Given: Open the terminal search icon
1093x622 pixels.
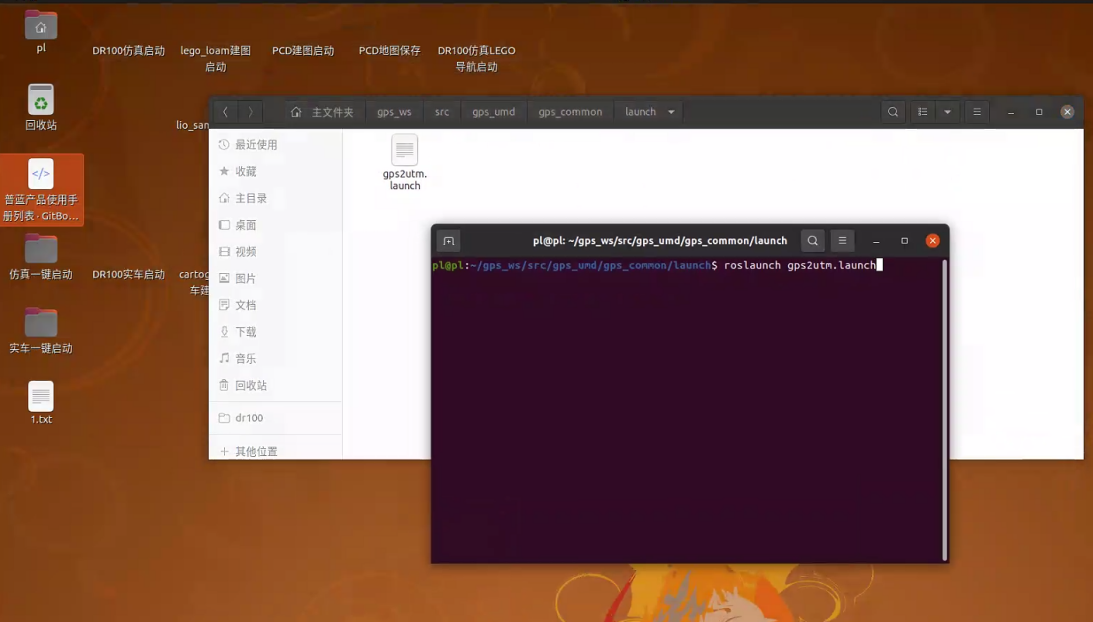Looking at the screenshot, I should tap(813, 241).
